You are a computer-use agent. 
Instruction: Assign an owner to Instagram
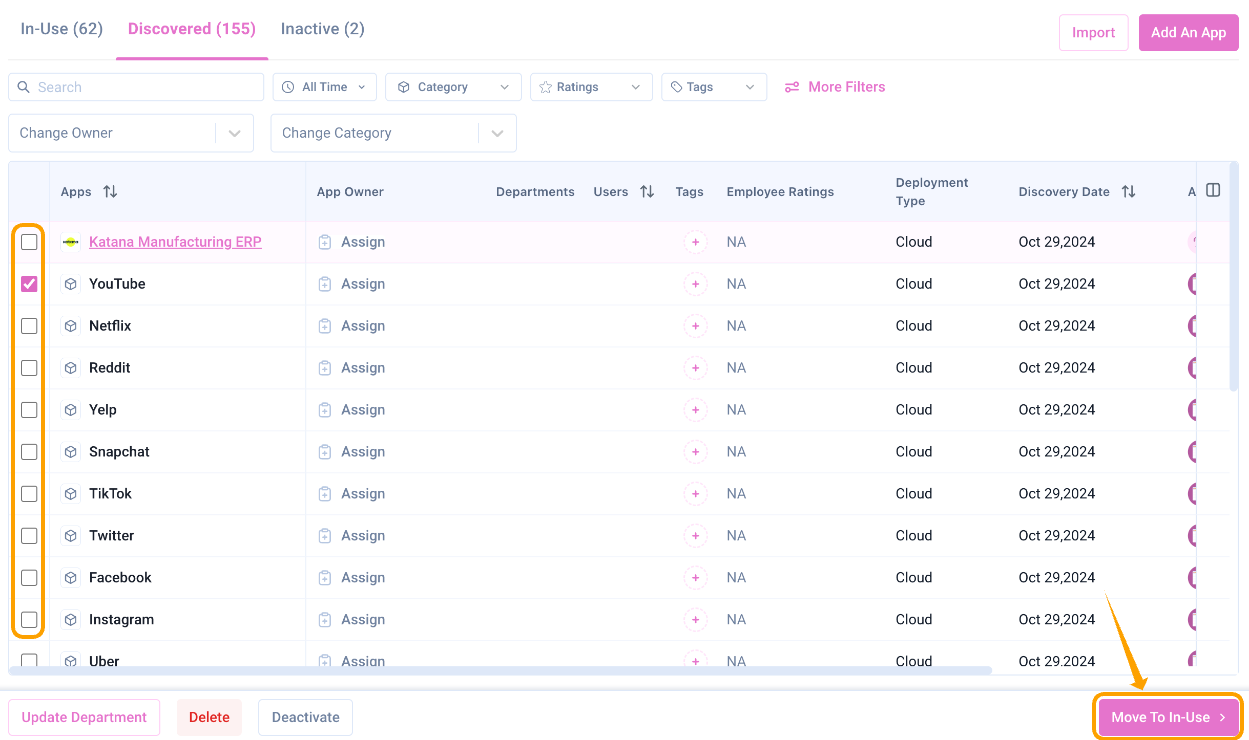[x=351, y=620]
